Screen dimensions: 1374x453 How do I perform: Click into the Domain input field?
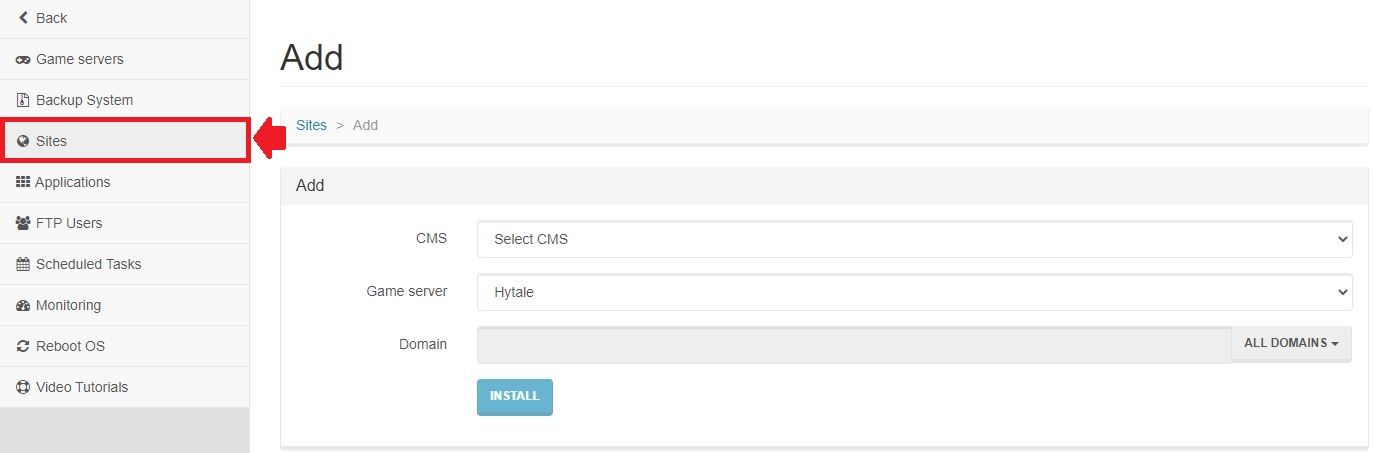[x=853, y=344]
